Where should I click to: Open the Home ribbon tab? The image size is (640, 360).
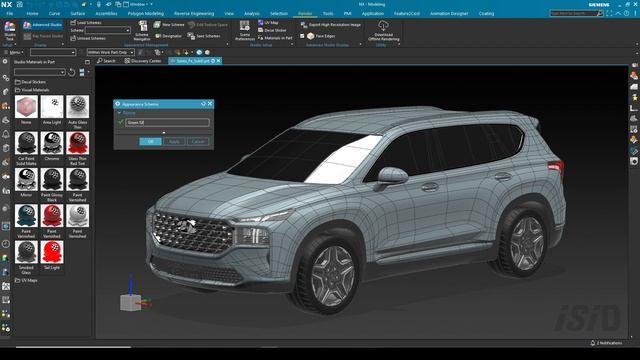[32, 13]
